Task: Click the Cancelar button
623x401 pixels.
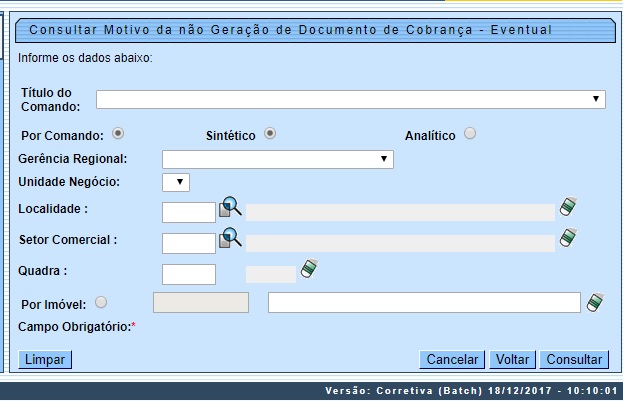Action: pyautogui.click(x=452, y=359)
